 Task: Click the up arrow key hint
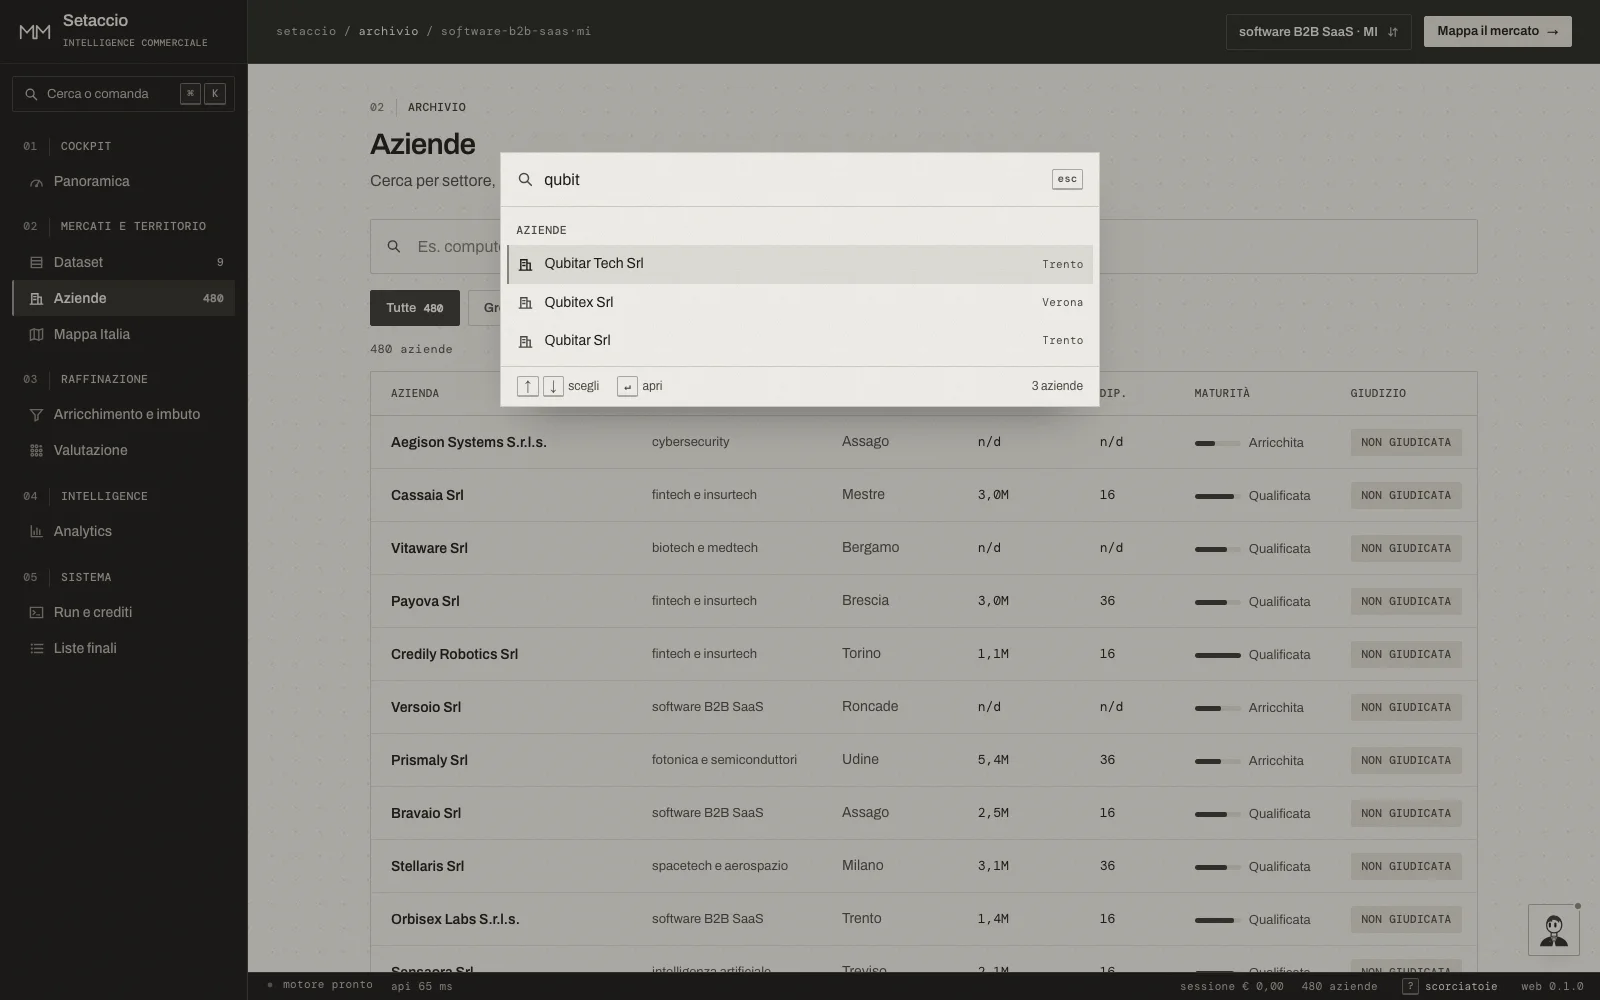pos(527,386)
